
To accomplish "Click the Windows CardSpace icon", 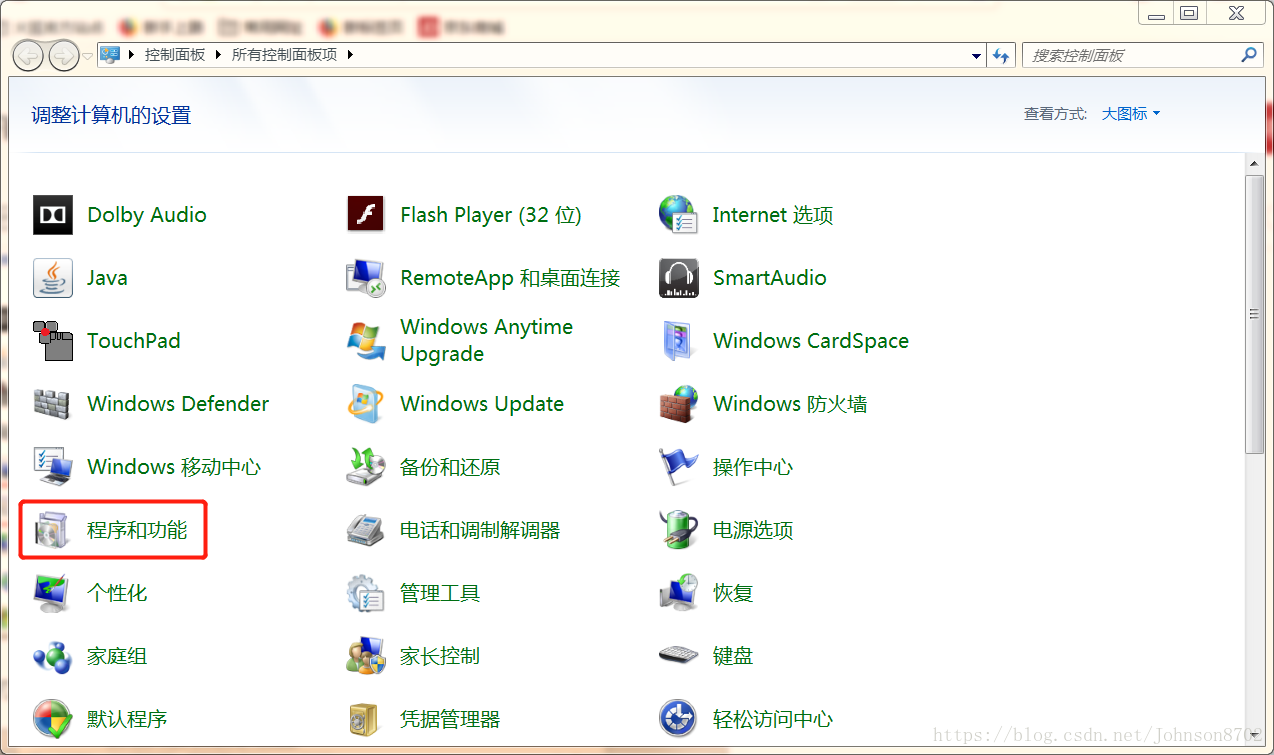I will (x=678, y=341).
